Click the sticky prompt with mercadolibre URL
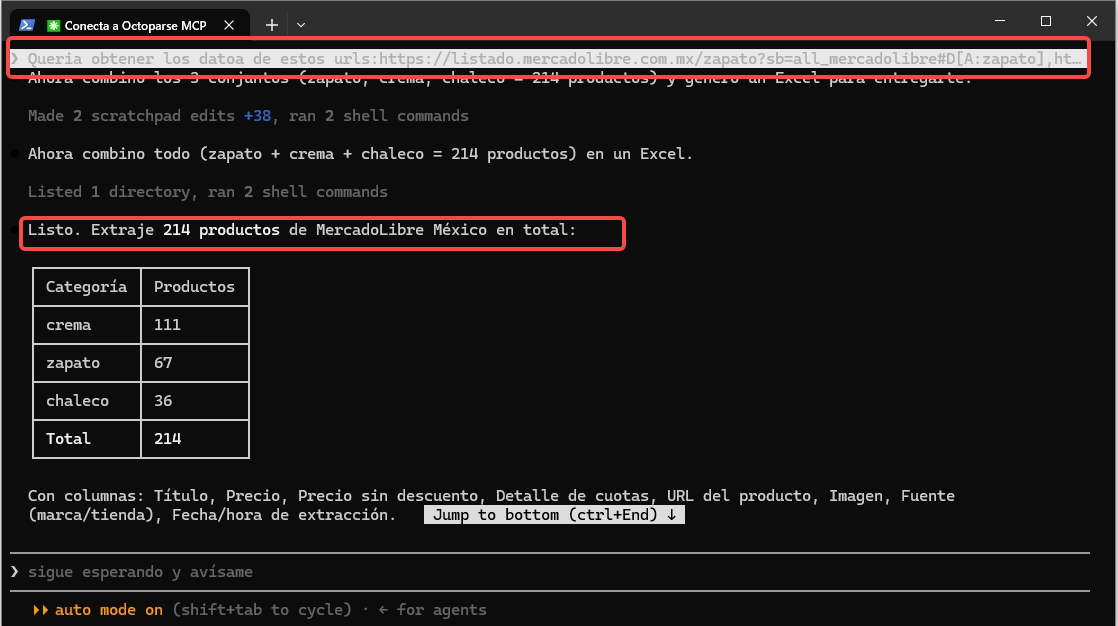The width and height of the screenshot is (1118, 626). (x=549, y=58)
